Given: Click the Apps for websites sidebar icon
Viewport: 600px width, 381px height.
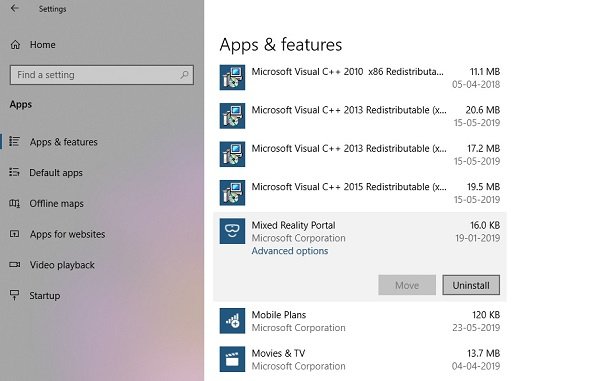Looking at the screenshot, I should [x=15, y=234].
